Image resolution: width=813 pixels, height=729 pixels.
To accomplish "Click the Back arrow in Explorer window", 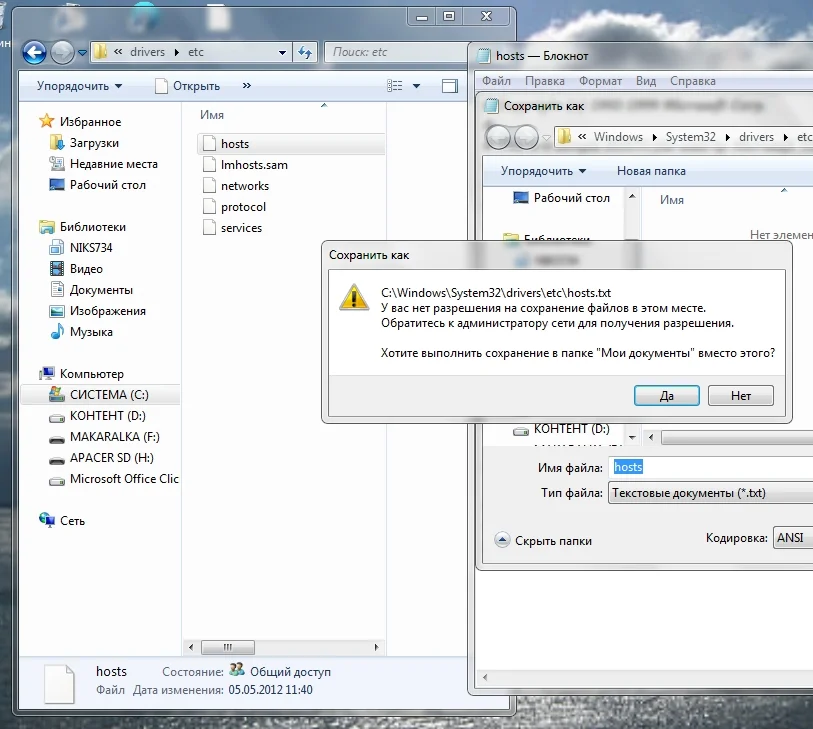I will click(x=34, y=52).
